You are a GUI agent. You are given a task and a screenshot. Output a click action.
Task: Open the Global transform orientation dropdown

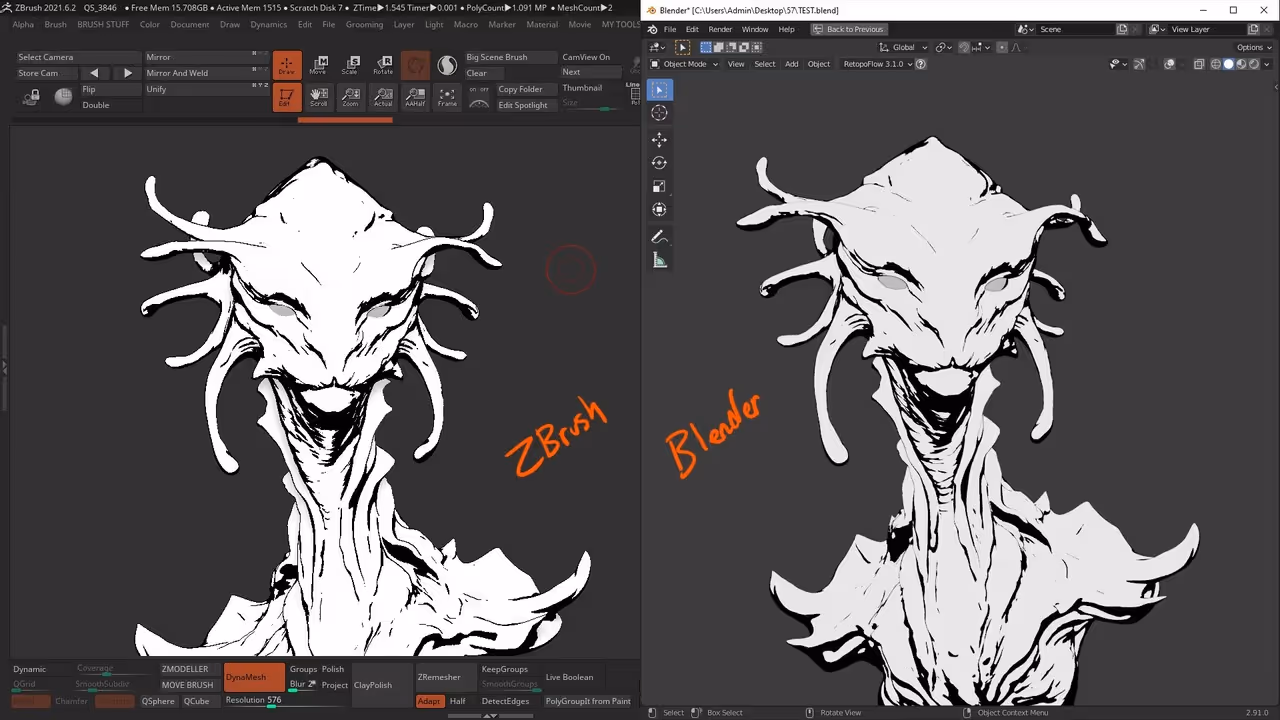pyautogui.click(x=903, y=47)
